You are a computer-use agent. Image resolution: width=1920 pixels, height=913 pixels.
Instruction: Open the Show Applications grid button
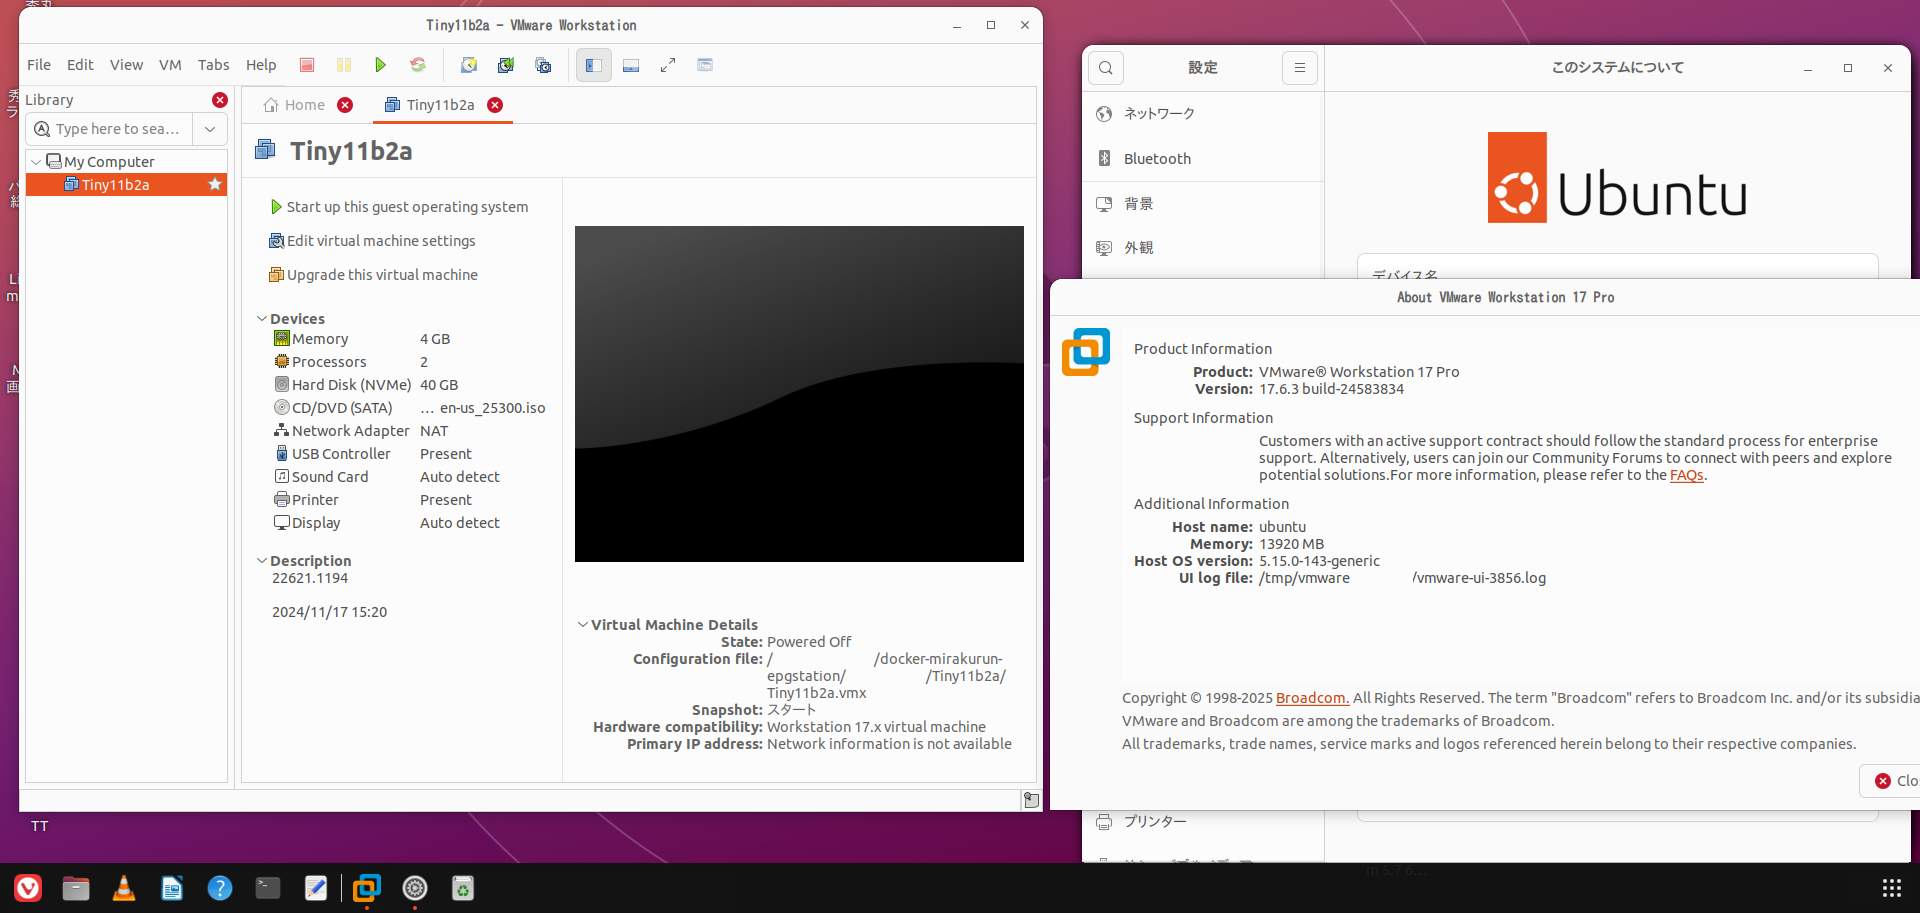tap(1892, 888)
